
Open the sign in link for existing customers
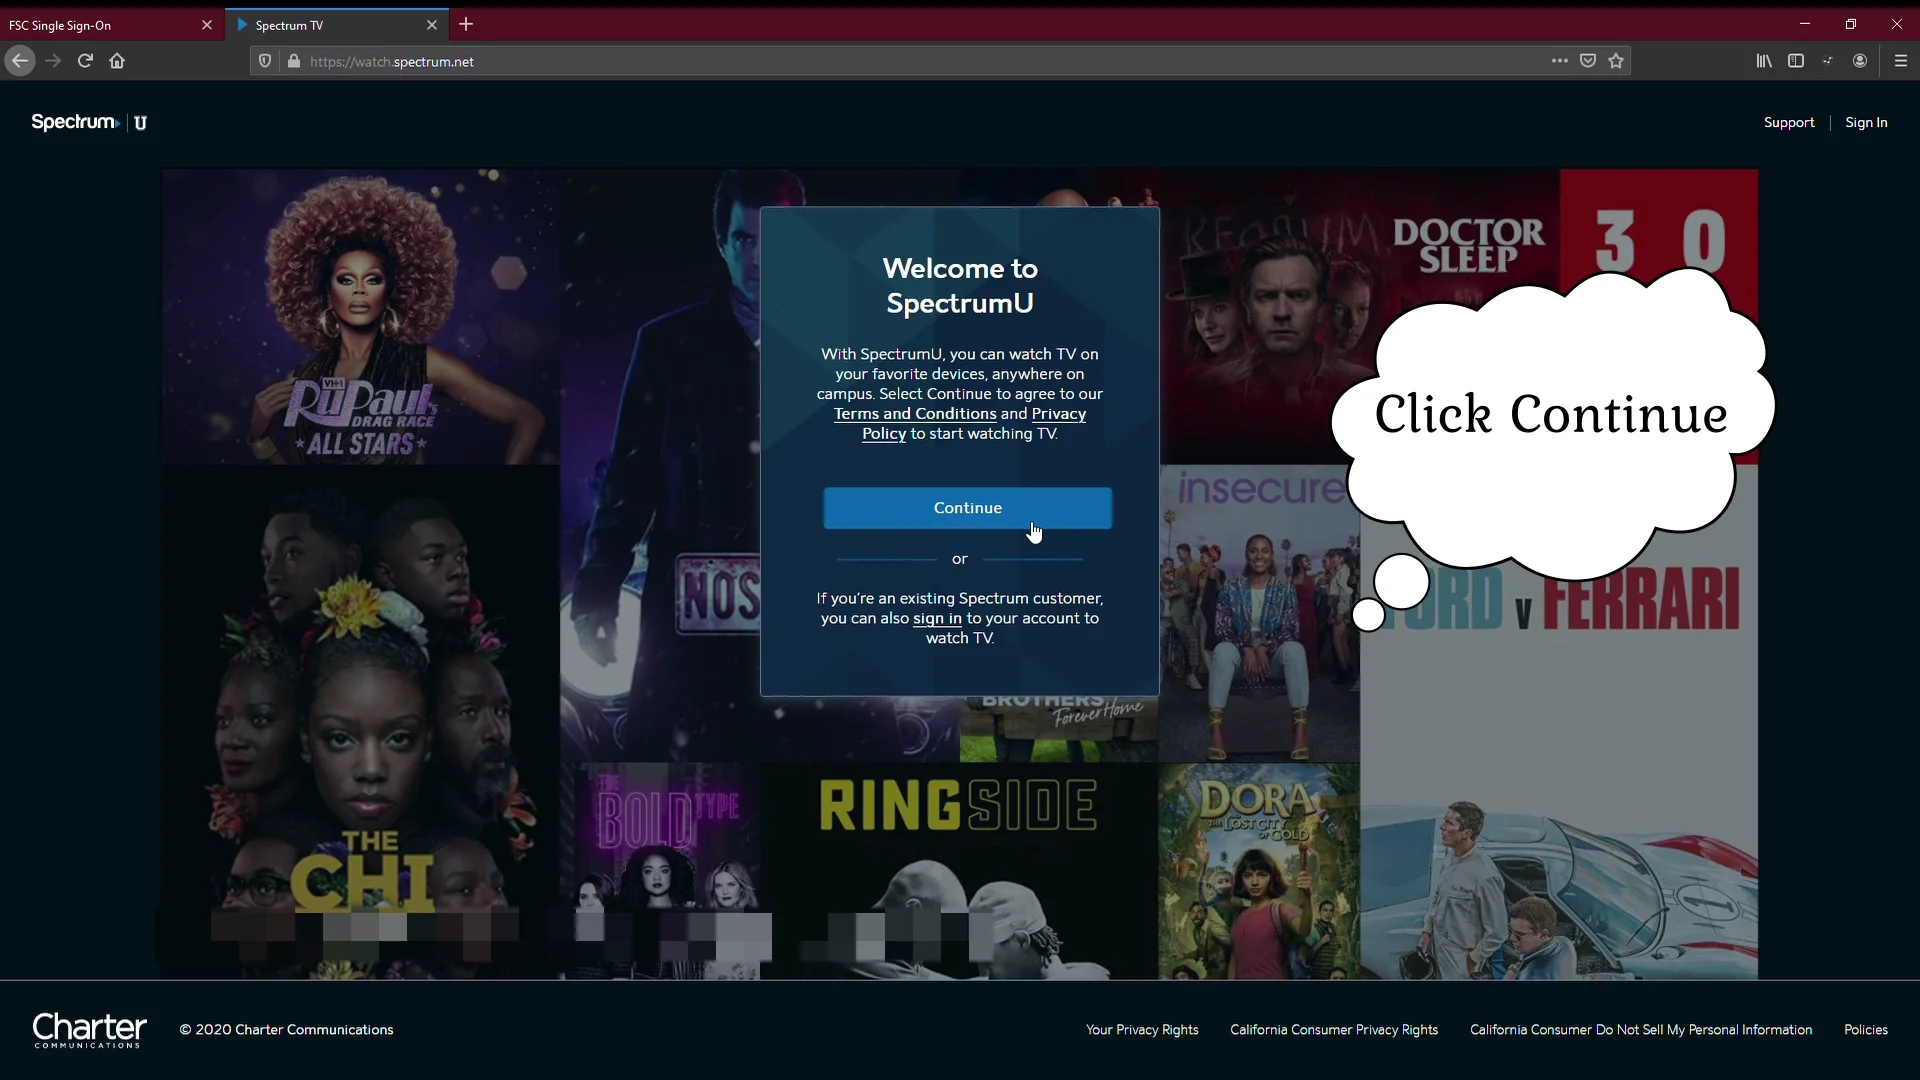938,619
